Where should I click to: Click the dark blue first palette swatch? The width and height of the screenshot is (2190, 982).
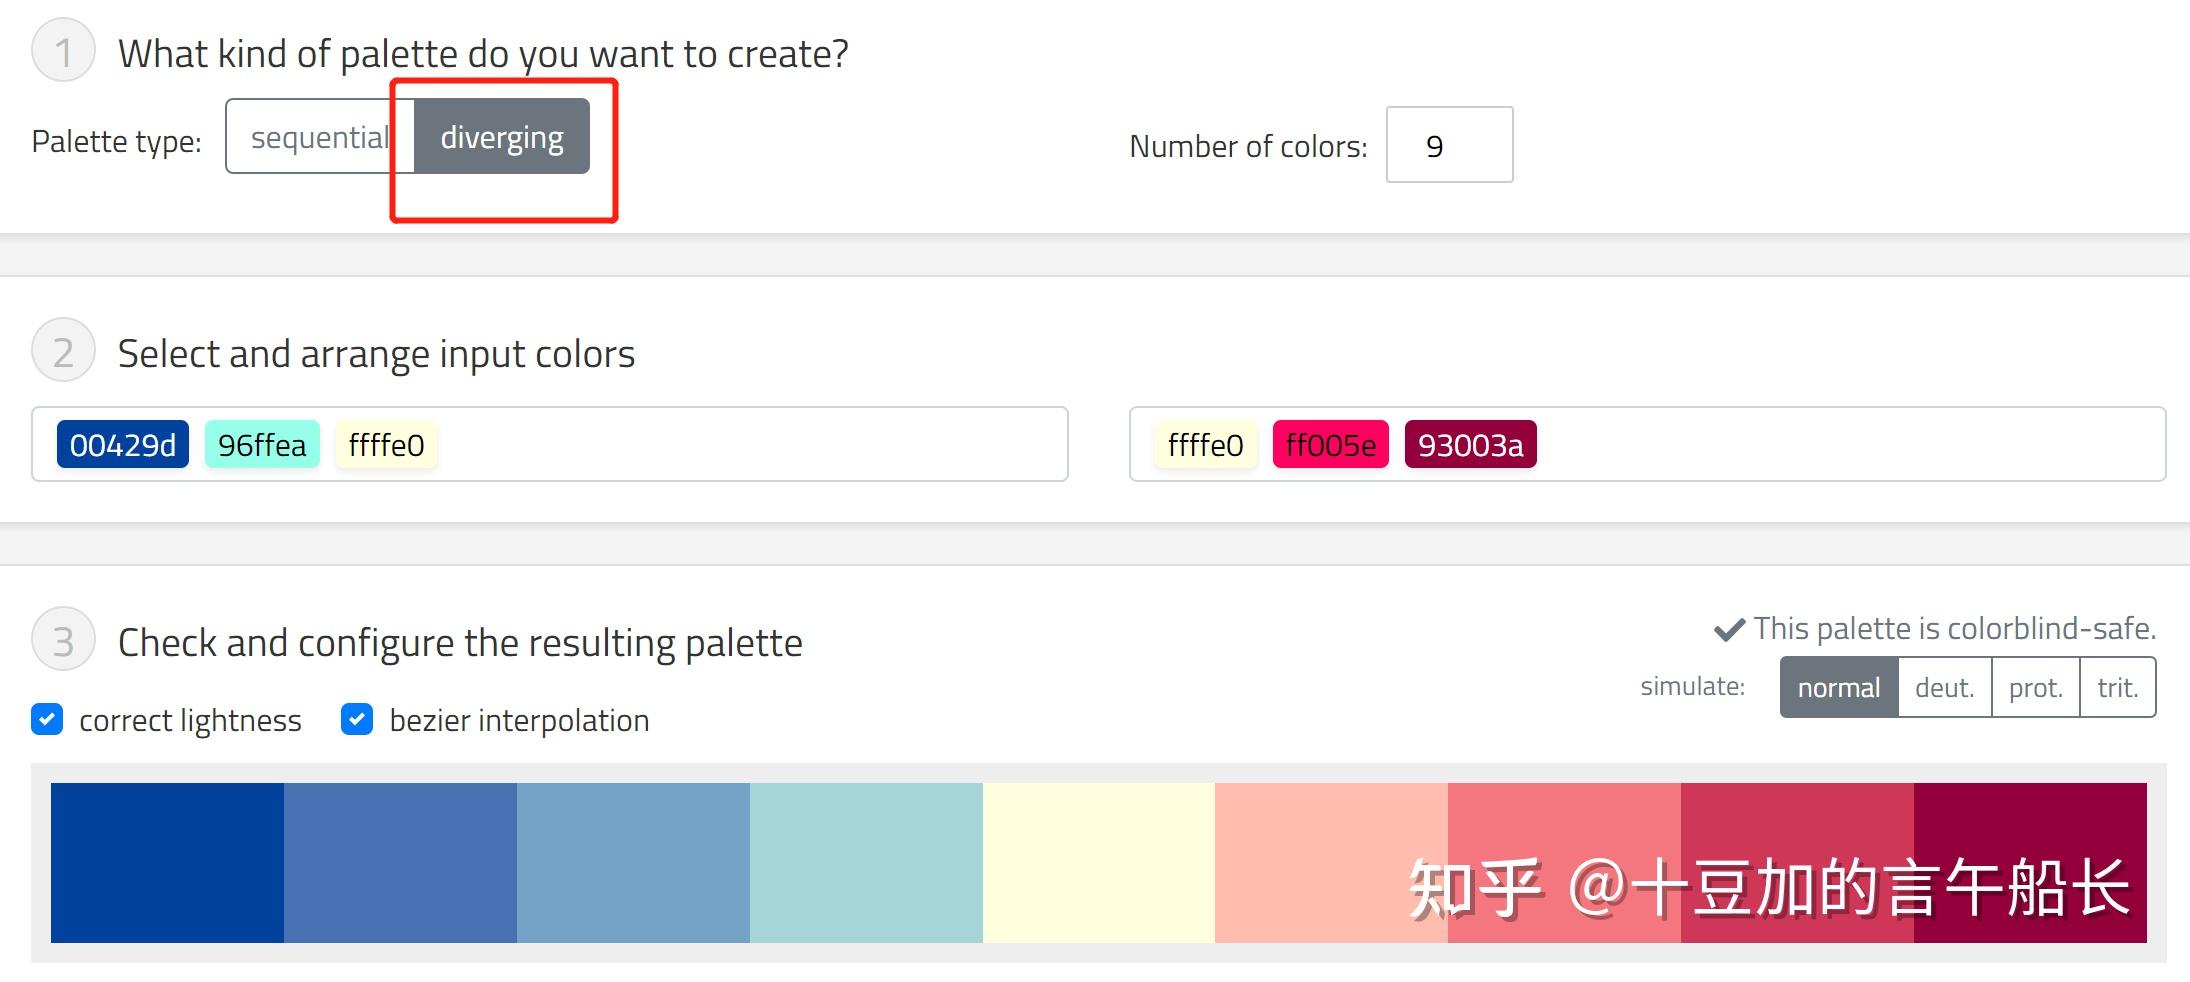pos(167,862)
